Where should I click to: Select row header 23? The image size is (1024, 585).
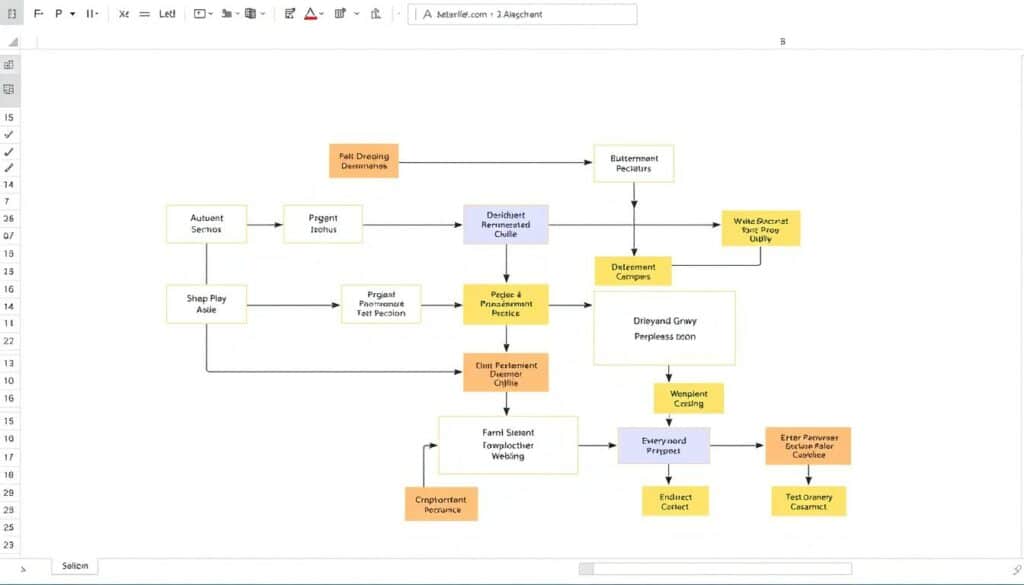[x=8, y=545]
